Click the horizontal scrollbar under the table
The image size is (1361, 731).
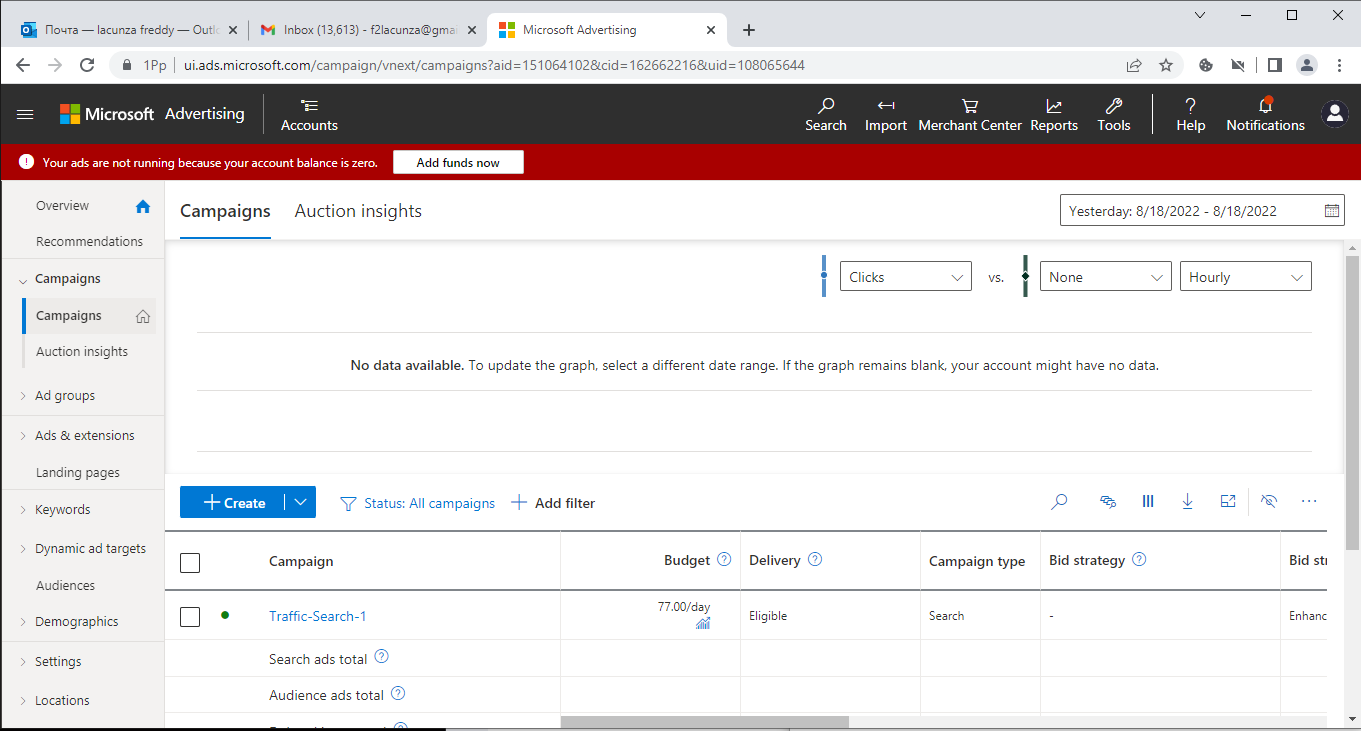pyautogui.click(x=704, y=722)
